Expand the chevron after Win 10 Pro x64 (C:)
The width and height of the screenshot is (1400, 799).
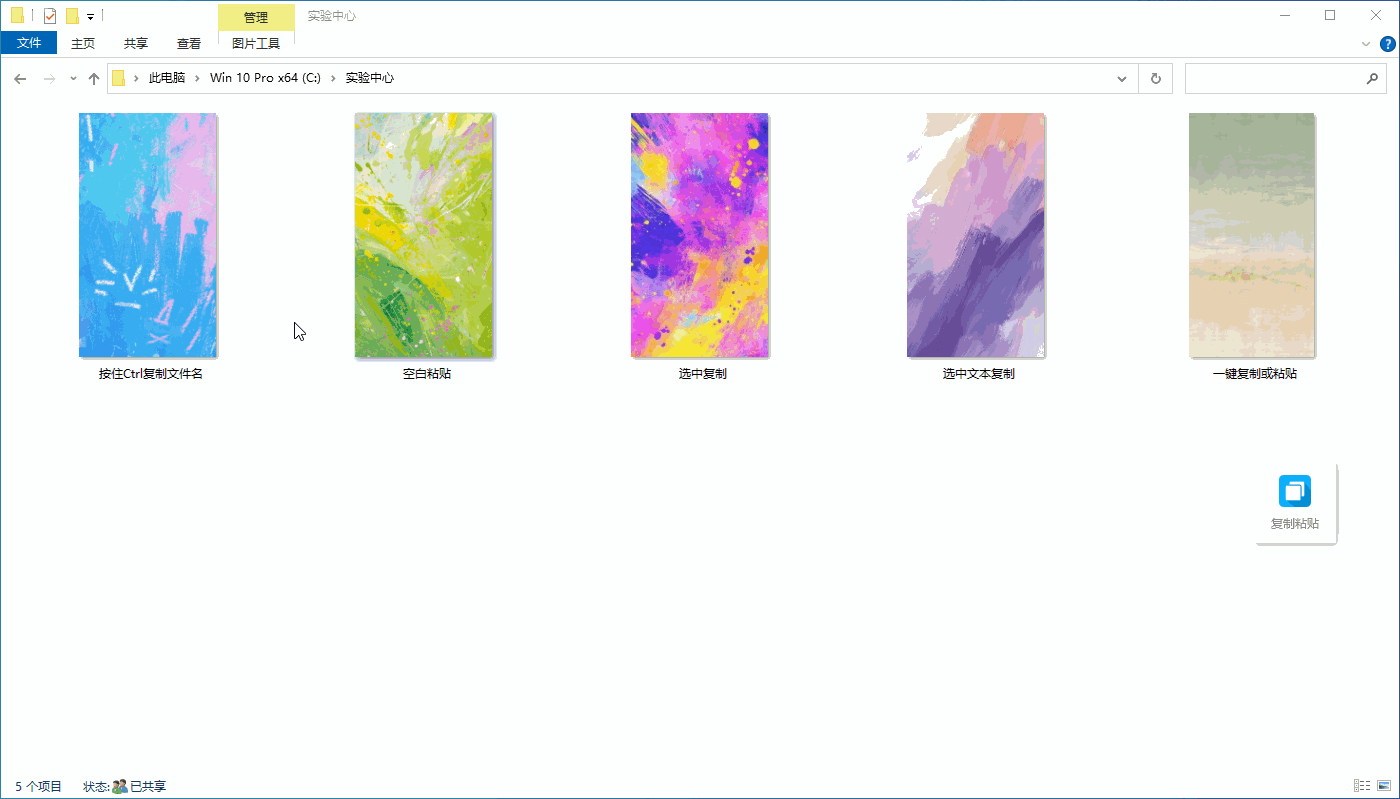[x=333, y=78]
